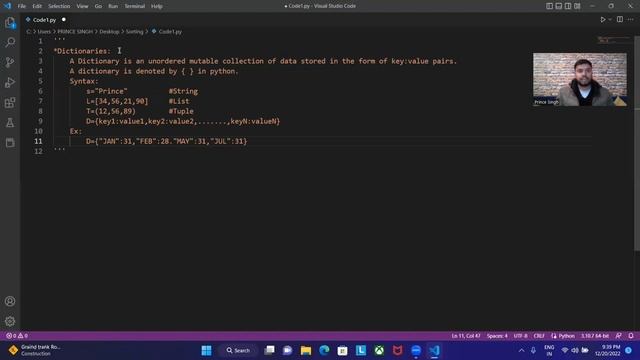Open the Go menu
Image resolution: width=640 pixels, height=360 pixels.
tap(98, 6)
